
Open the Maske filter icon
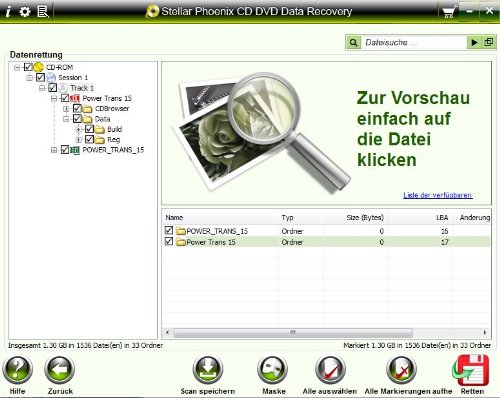tap(273, 370)
